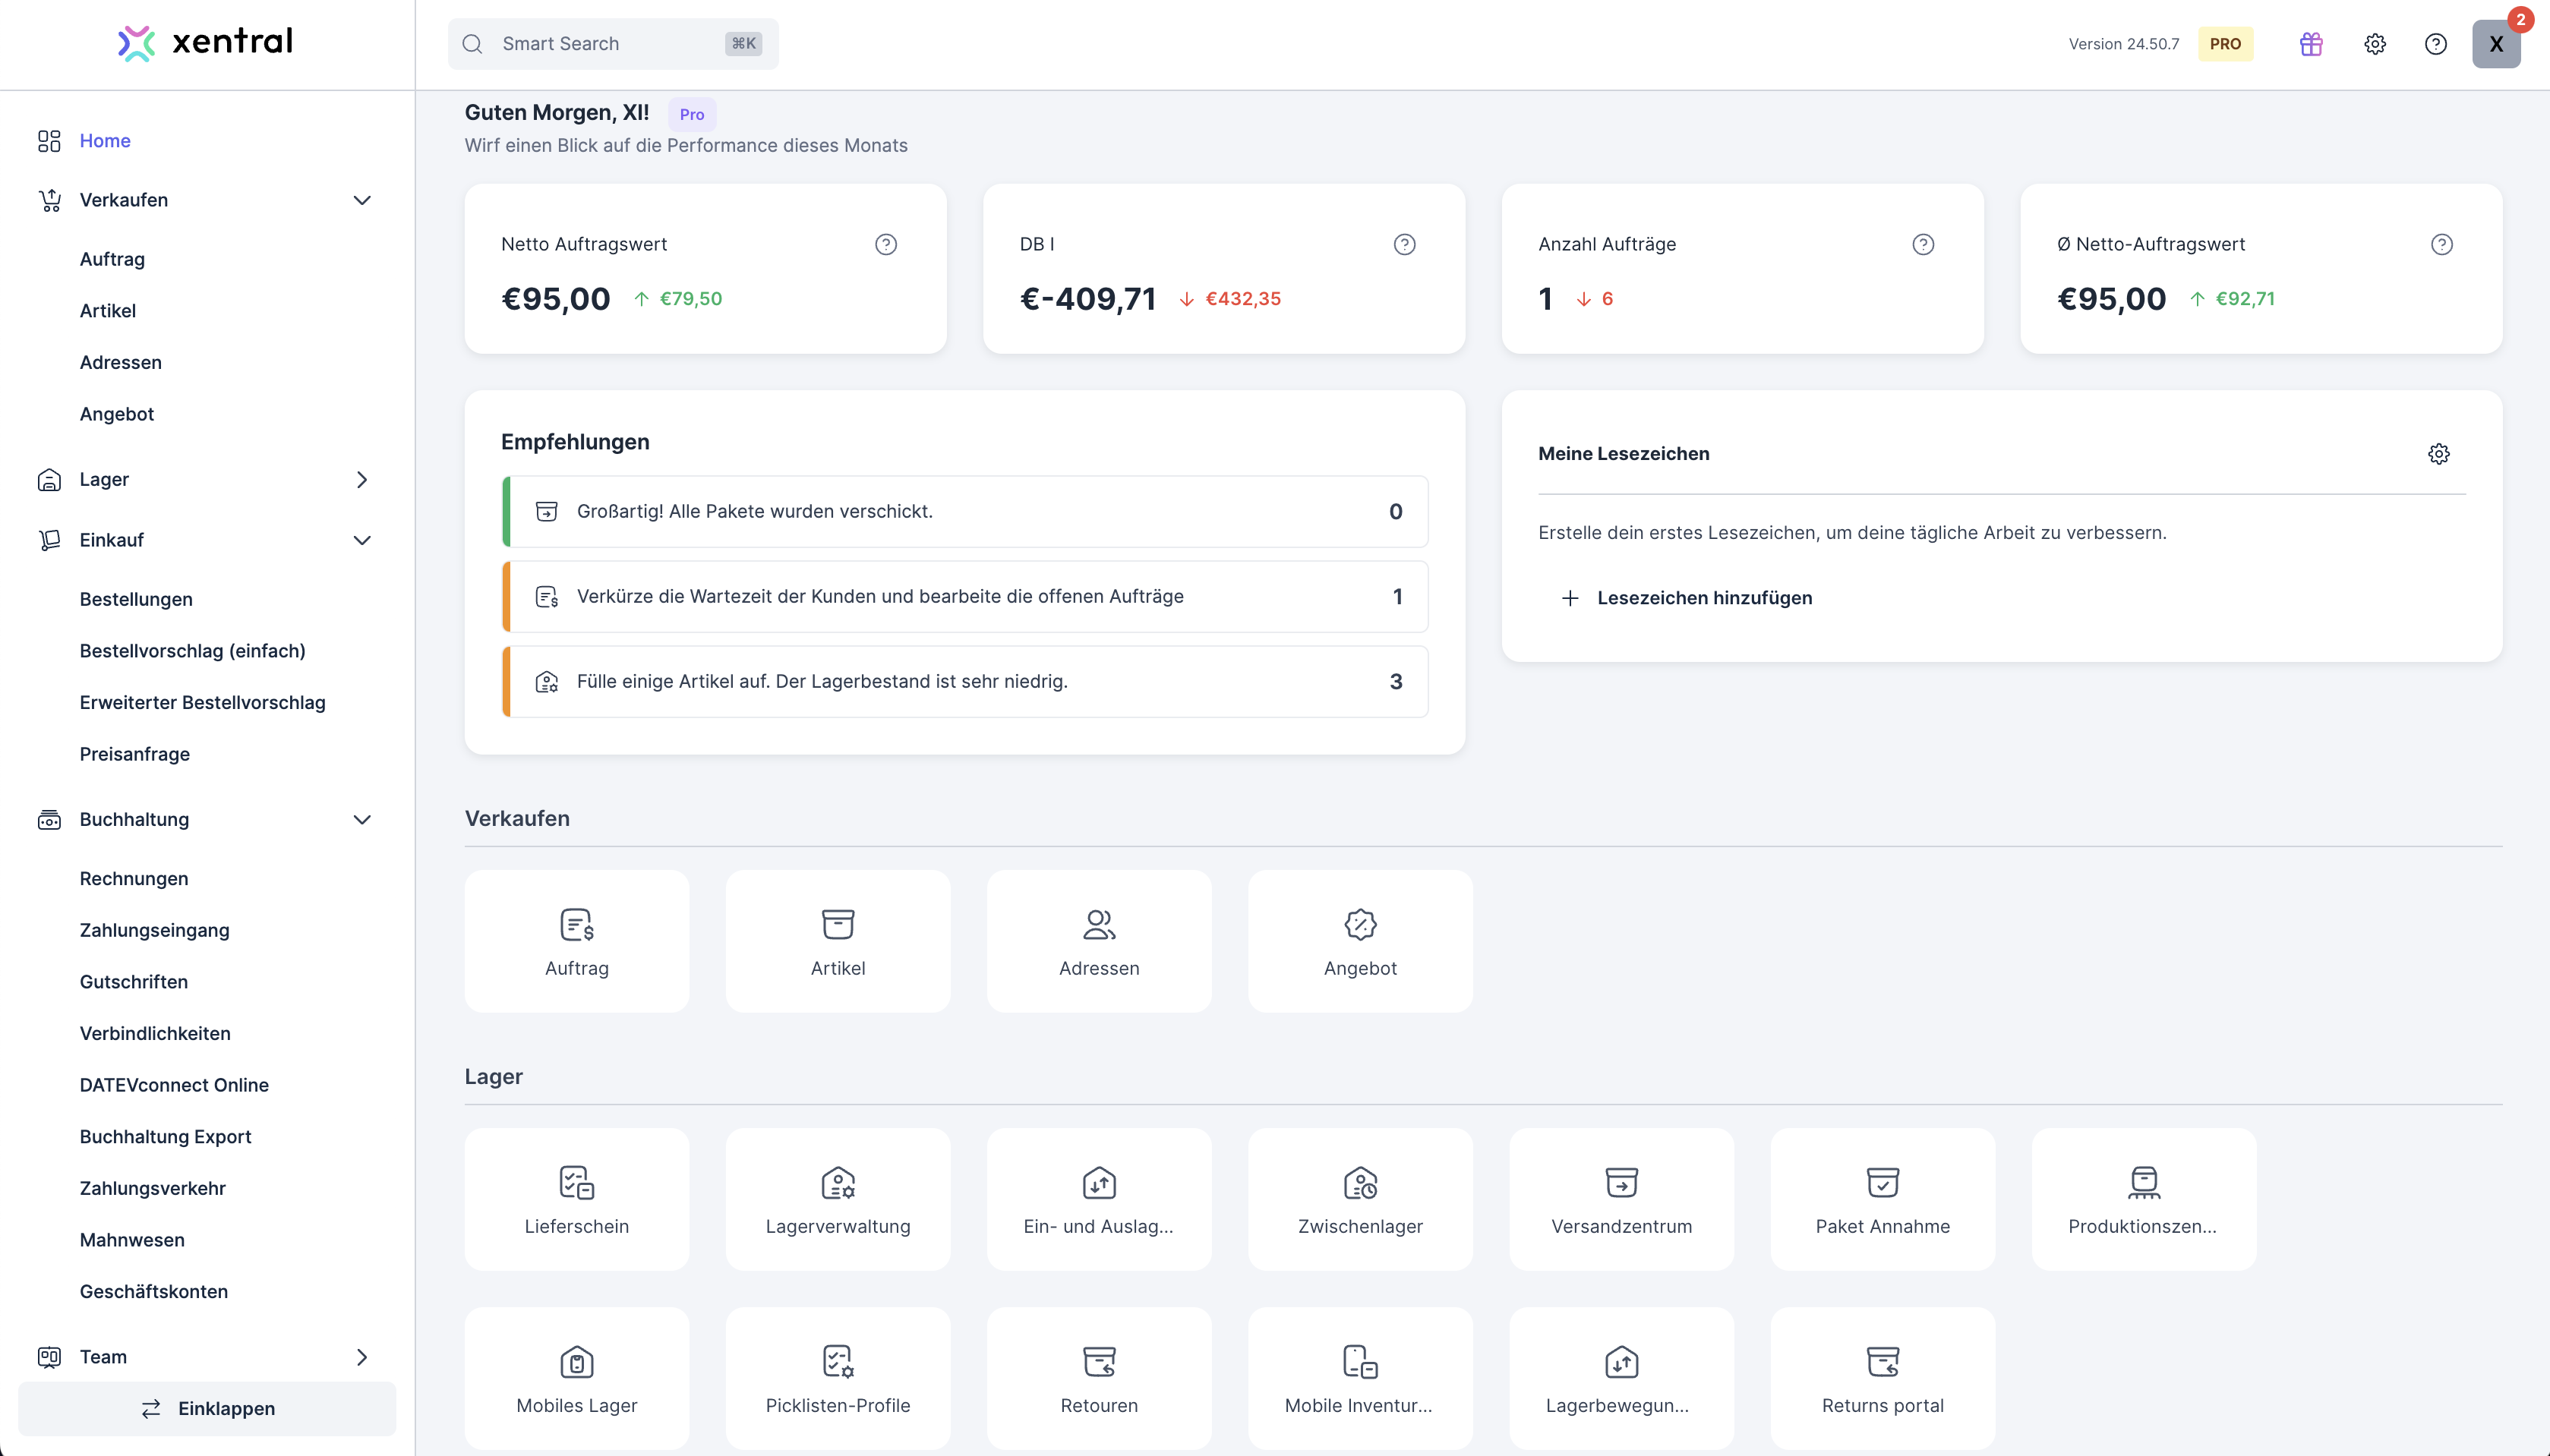Viewport: 2550px width, 1456px height.
Task: Open the Paket Annahme tile
Action: 1882,1199
